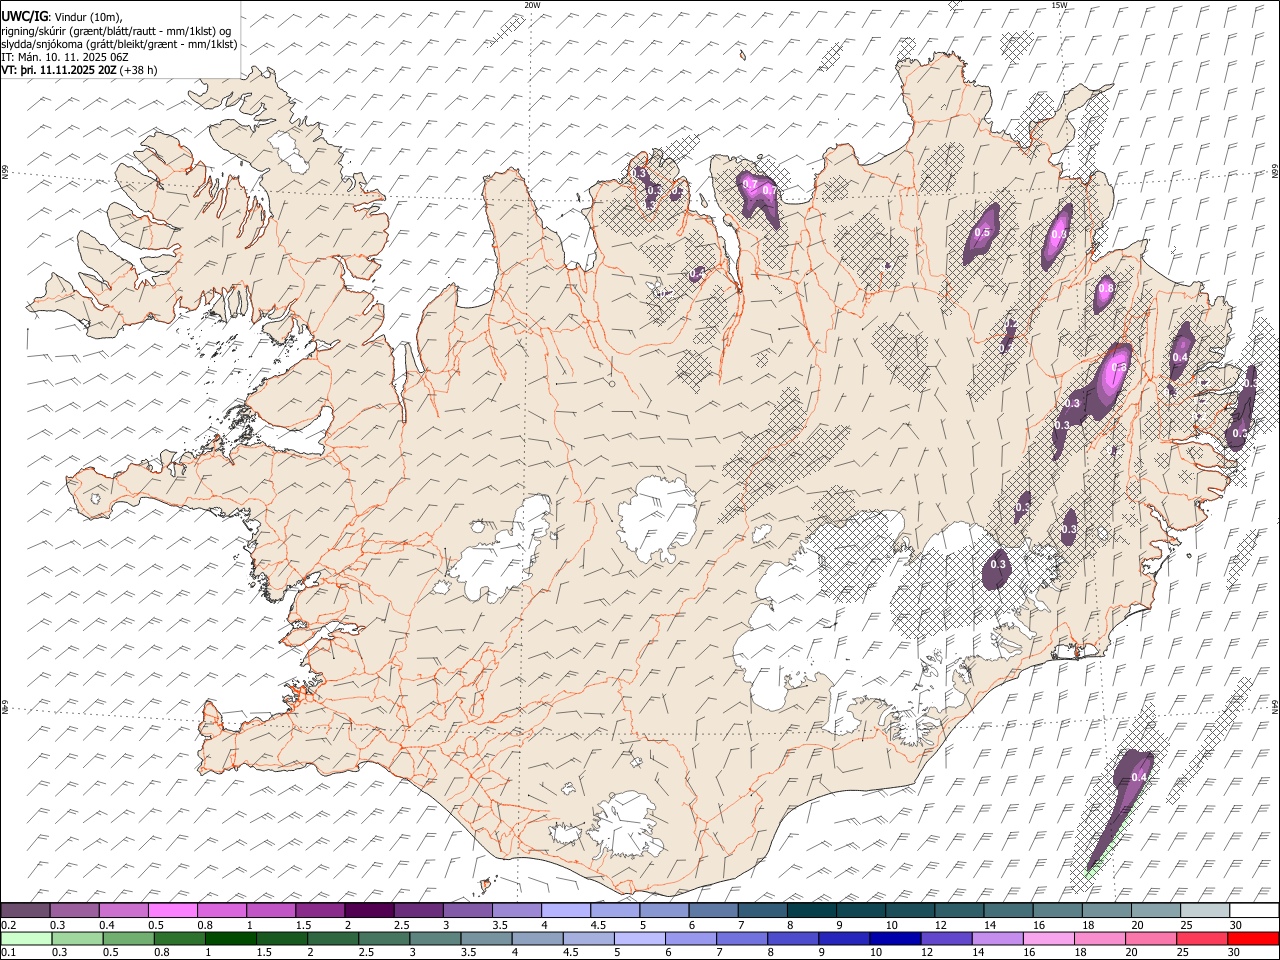1280x960 pixels.
Task: Click the 0.4 value on the offshore southeast patch
Action: click(1138, 777)
